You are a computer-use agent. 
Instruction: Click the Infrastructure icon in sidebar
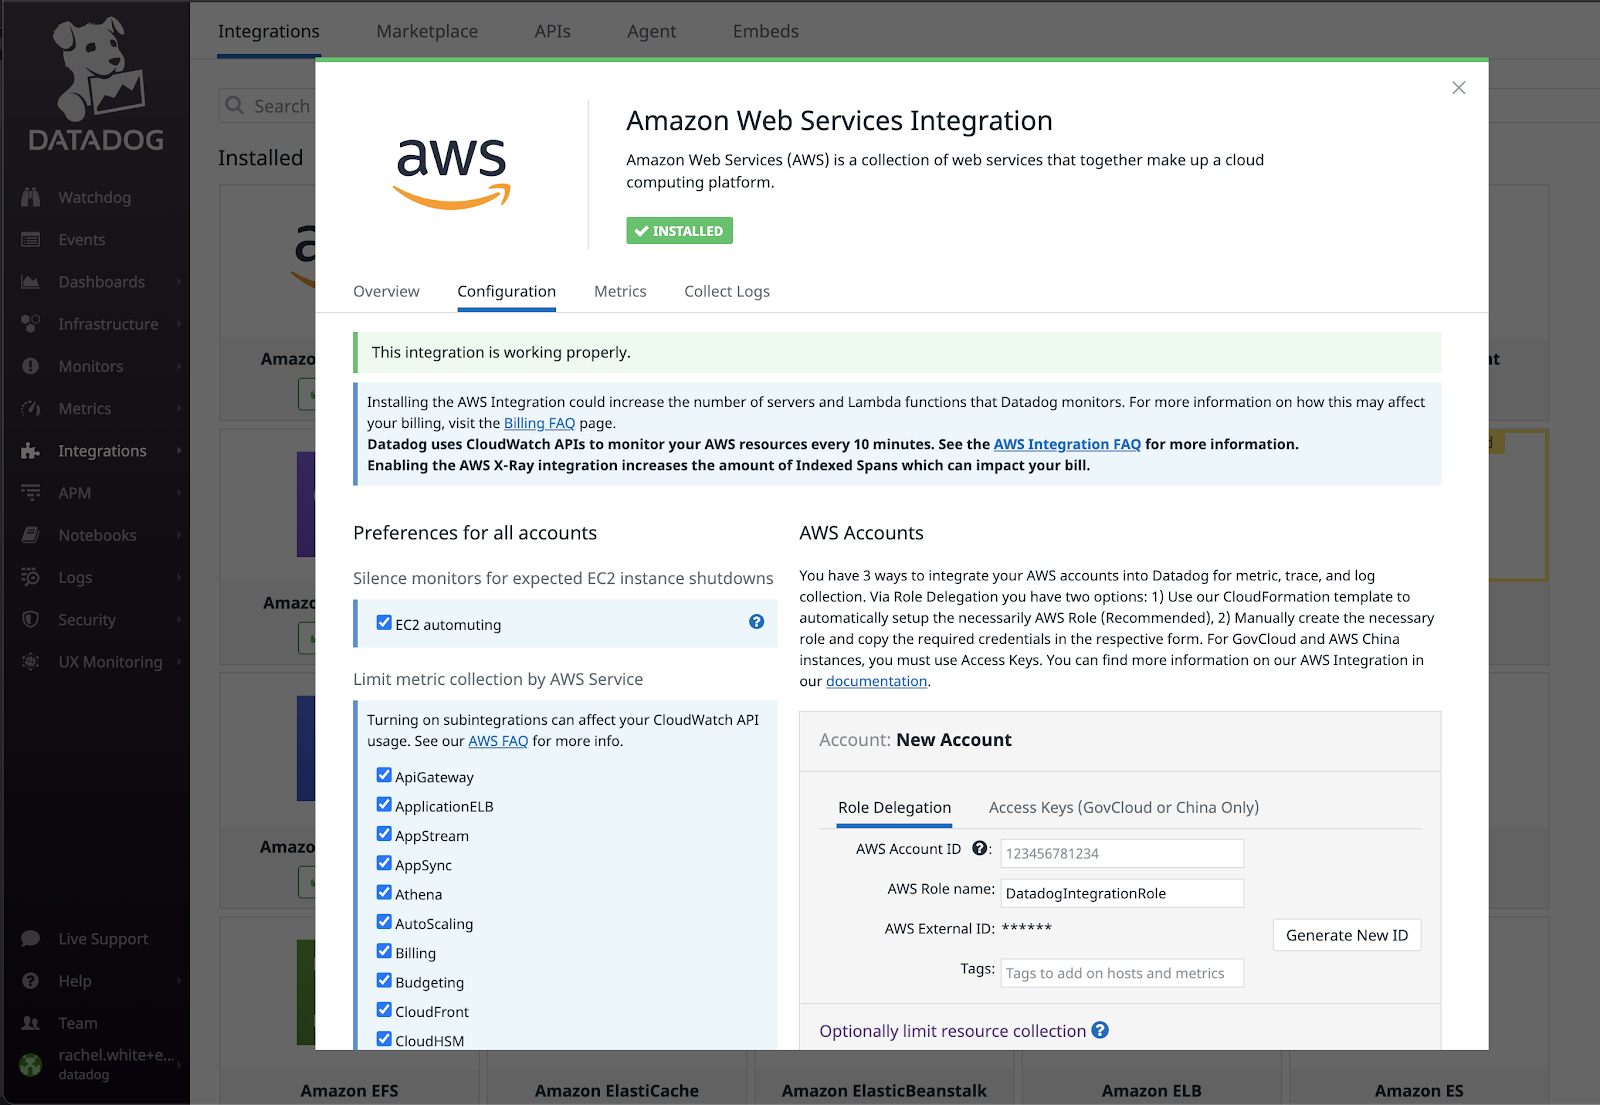point(31,324)
